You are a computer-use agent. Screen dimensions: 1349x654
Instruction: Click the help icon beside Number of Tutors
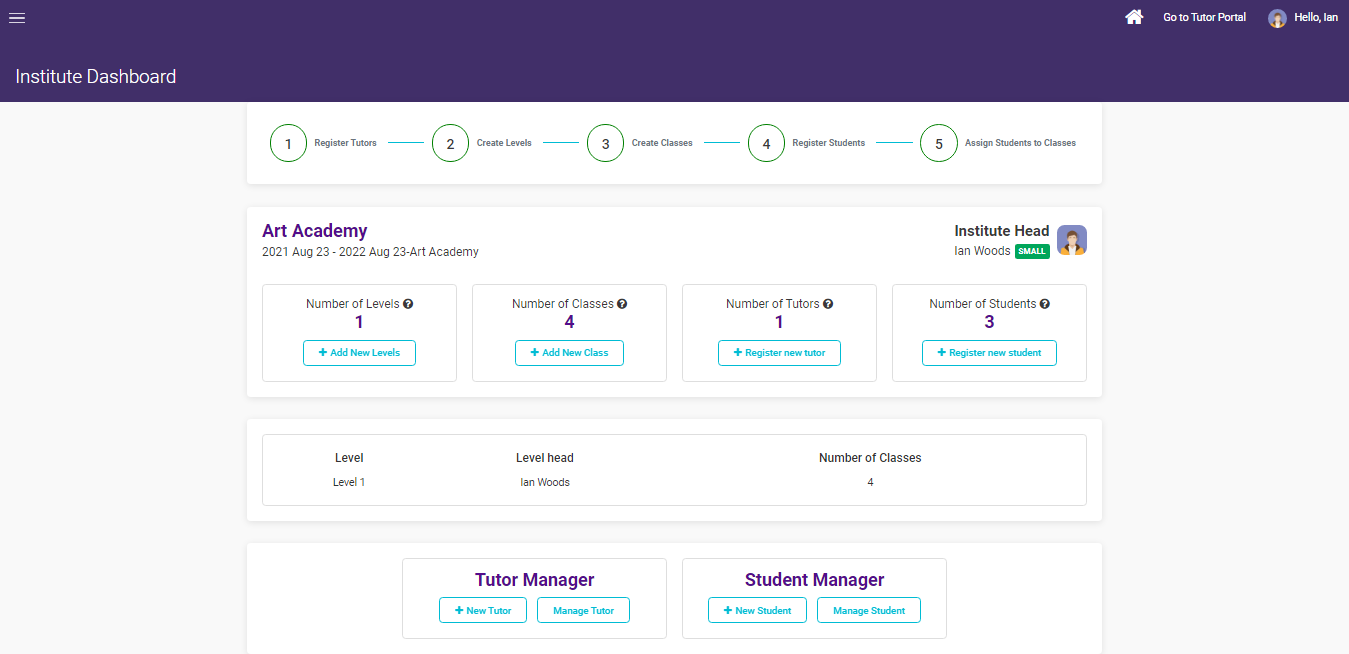pos(828,303)
